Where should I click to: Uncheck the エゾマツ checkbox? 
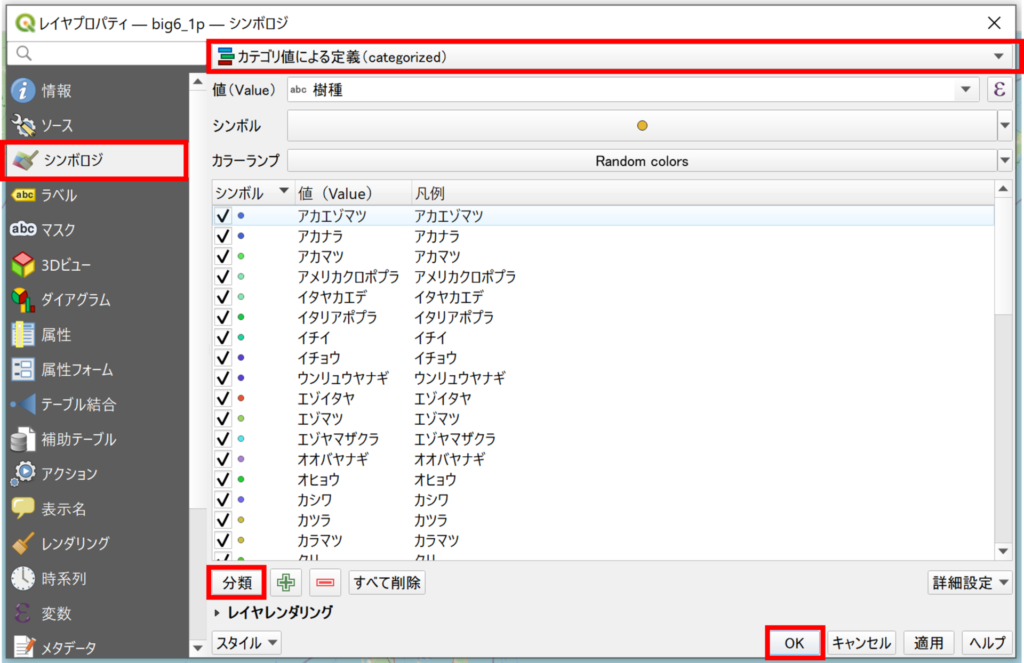click(x=223, y=418)
